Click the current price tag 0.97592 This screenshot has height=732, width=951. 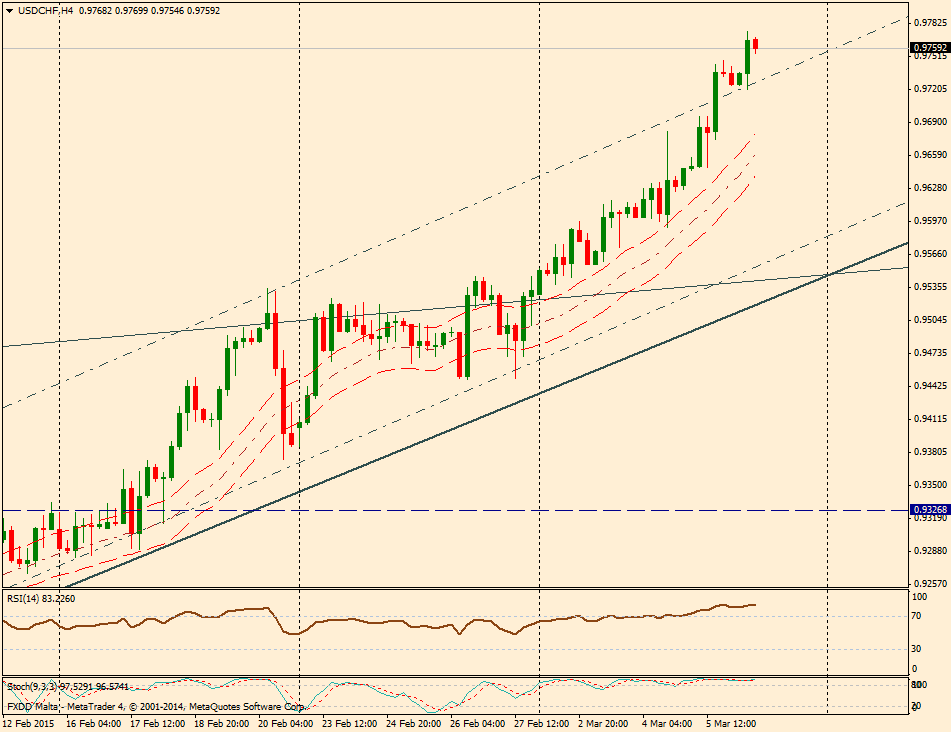pyautogui.click(x=929, y=47)
